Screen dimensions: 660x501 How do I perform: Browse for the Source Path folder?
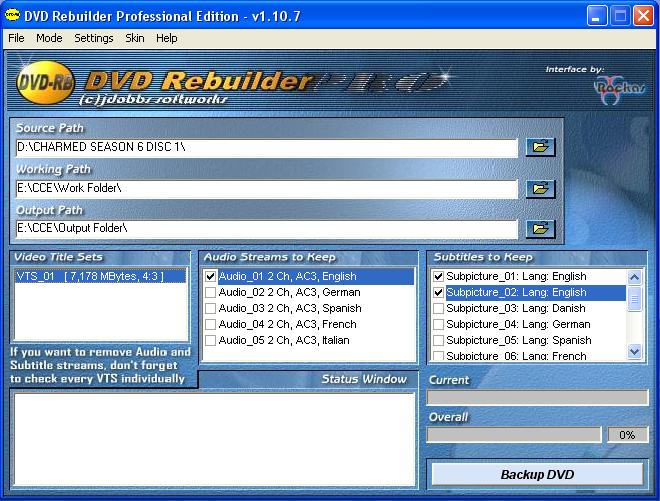tap(540, 147)
